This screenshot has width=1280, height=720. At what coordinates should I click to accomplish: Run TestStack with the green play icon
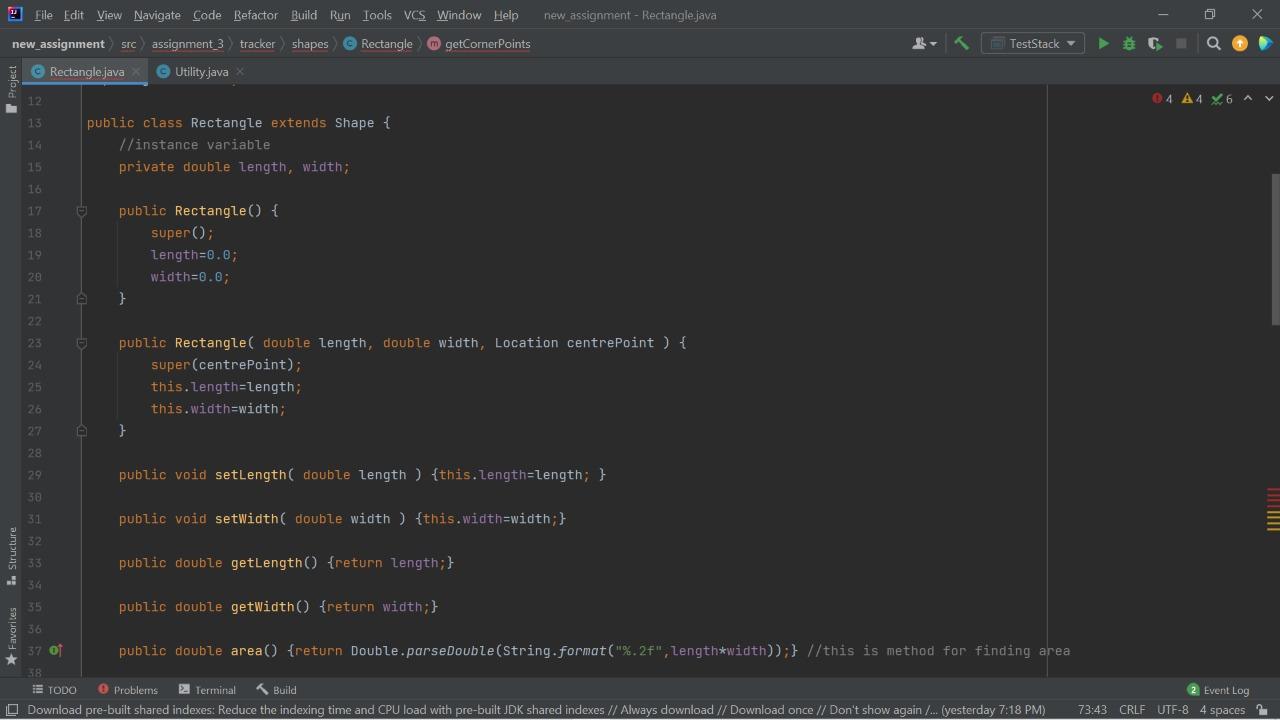(x=1103, y=44)
